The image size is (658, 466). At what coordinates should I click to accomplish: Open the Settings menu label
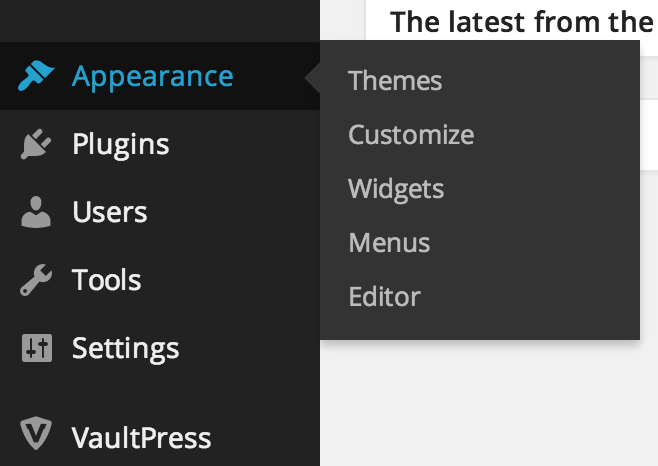pyautogui.click(x=125, y=349)
